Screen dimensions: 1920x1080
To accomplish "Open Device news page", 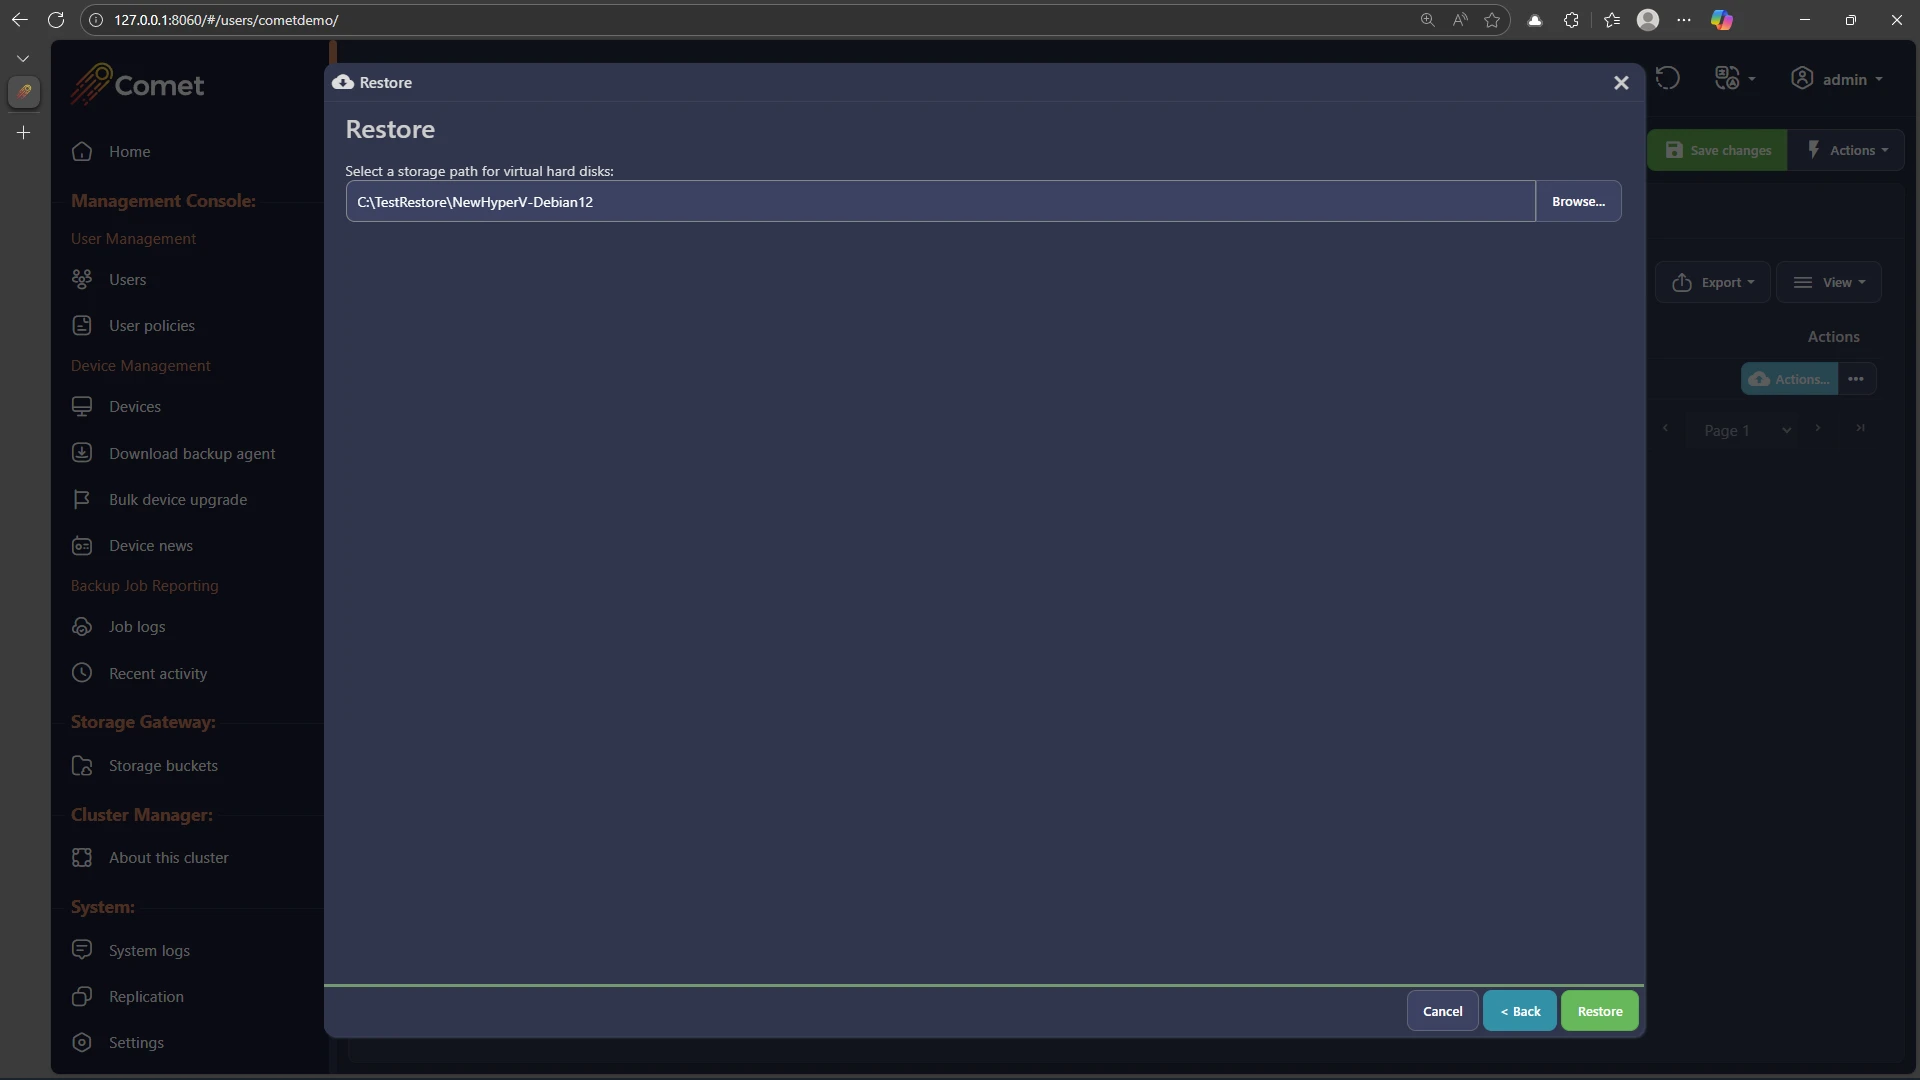I will (x=151, y=545).
